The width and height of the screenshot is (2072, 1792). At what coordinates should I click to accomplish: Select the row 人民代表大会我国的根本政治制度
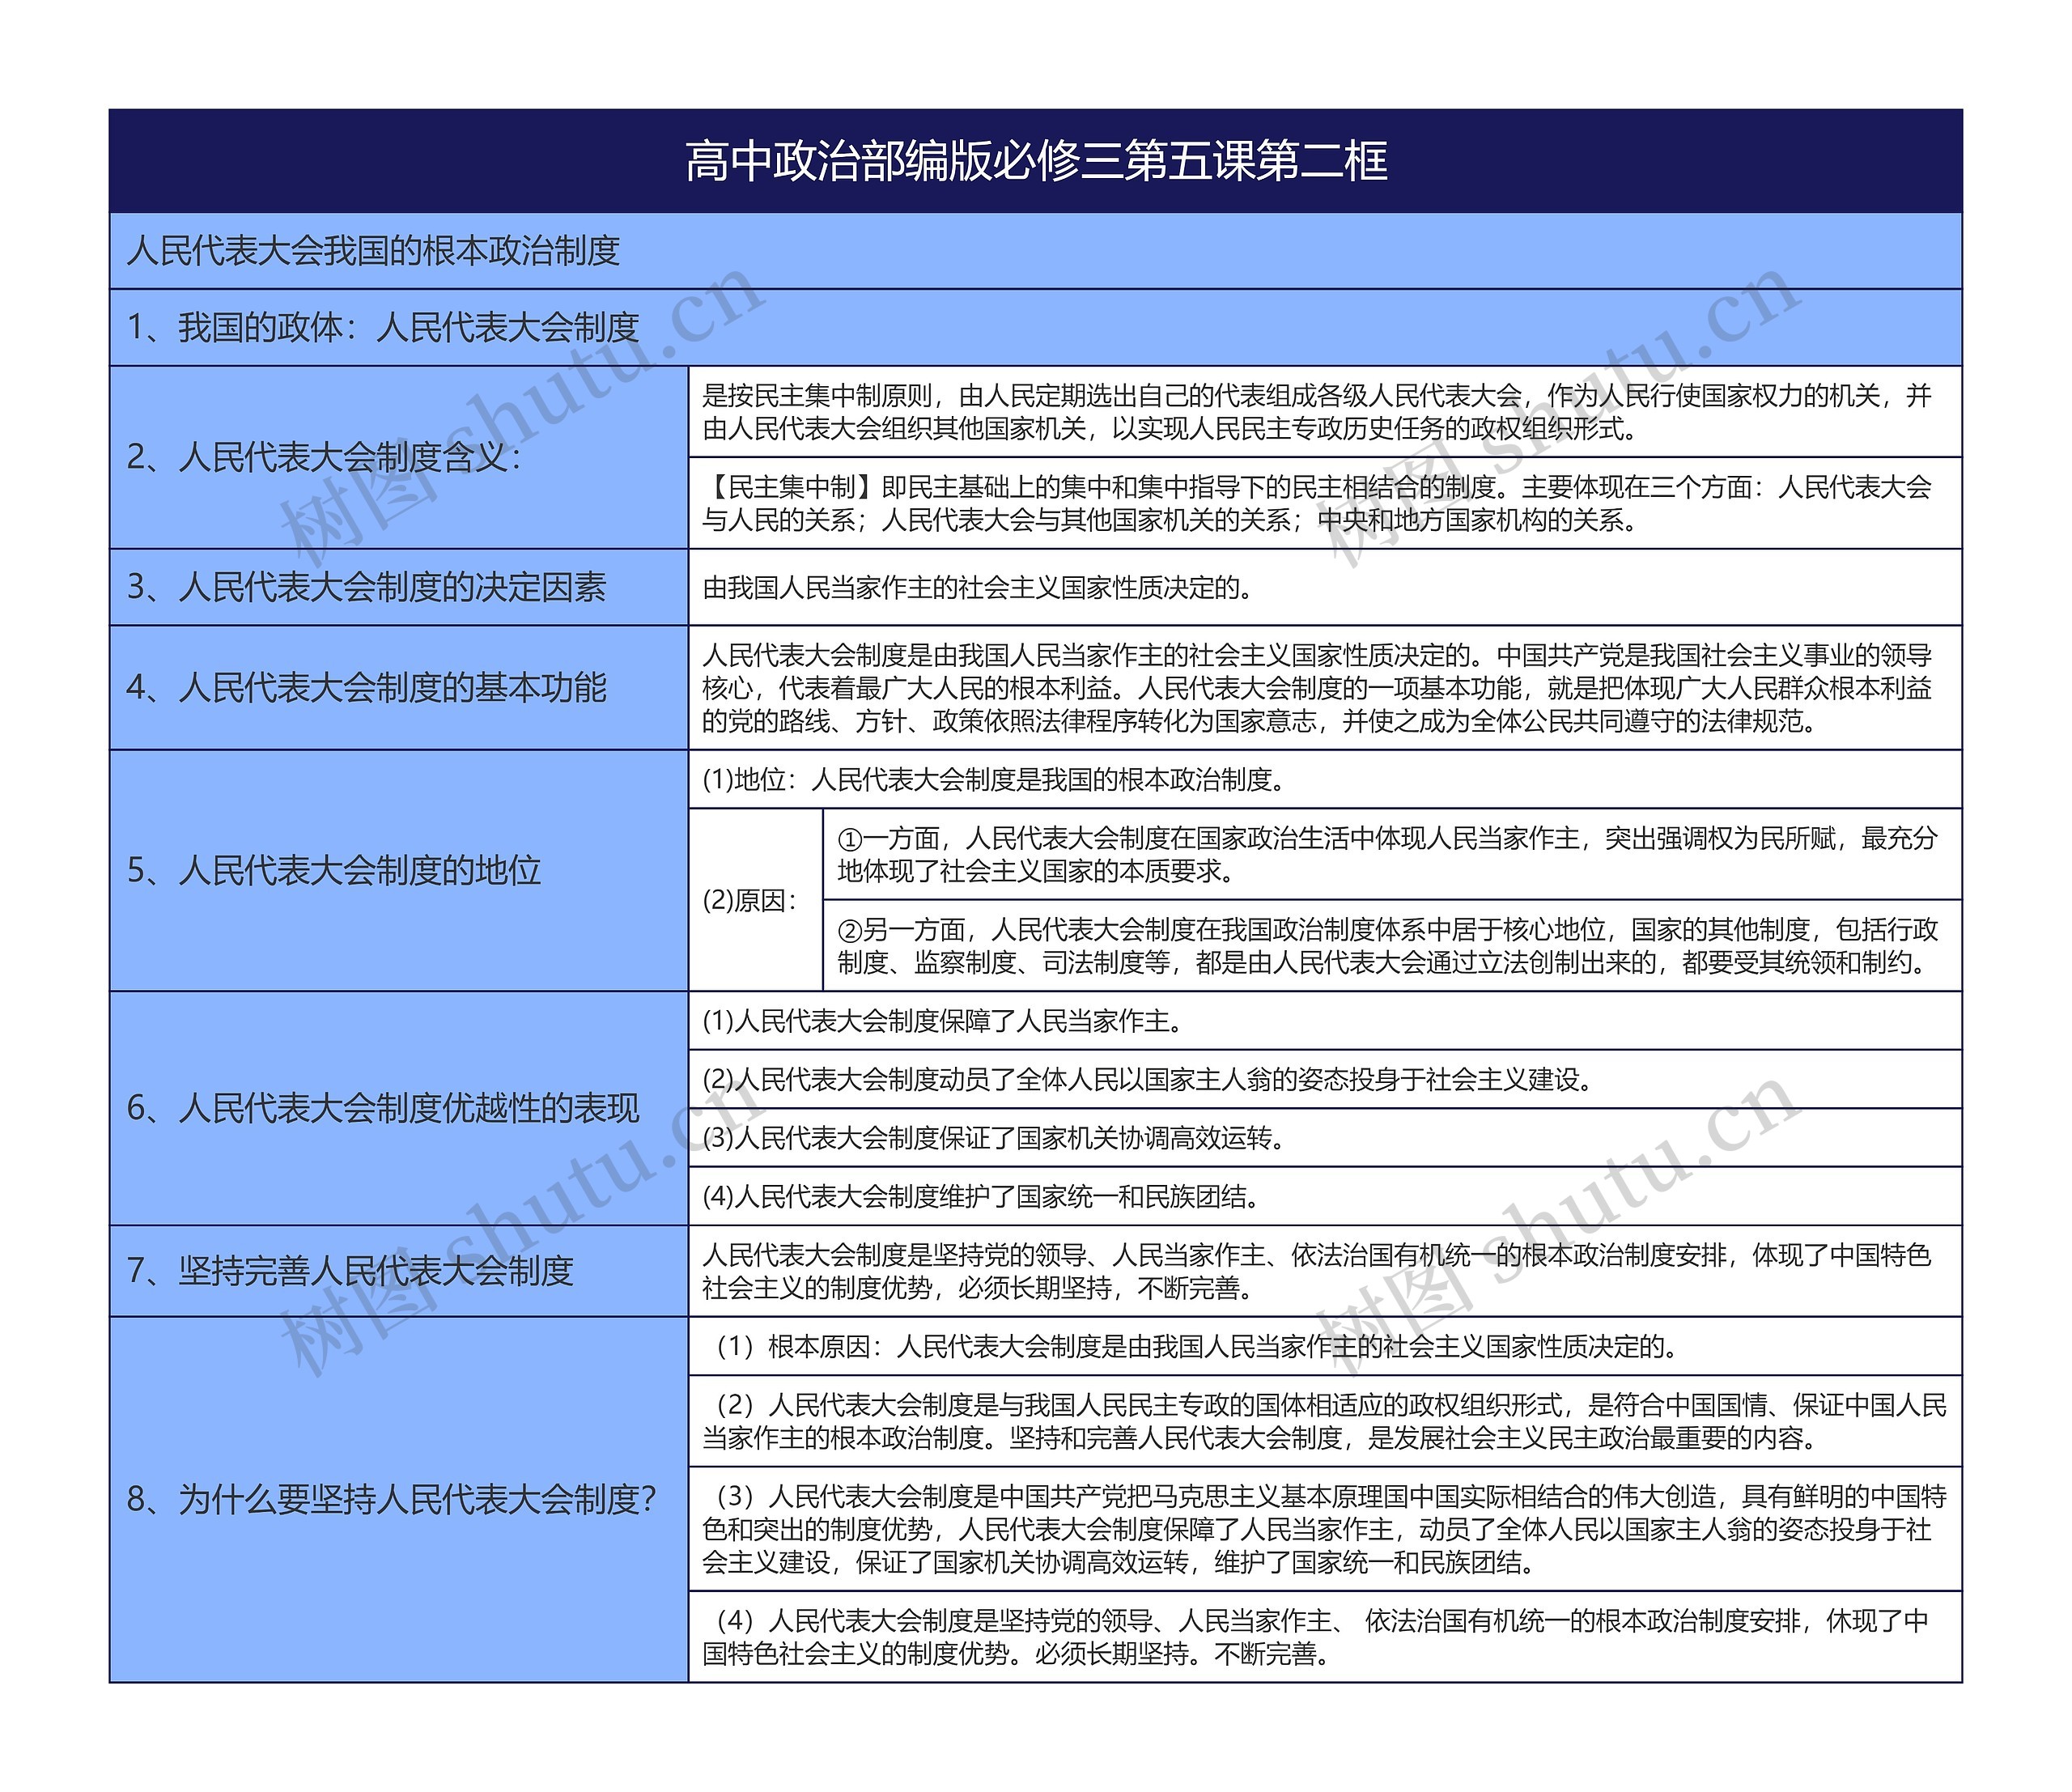click(1035, 250)
